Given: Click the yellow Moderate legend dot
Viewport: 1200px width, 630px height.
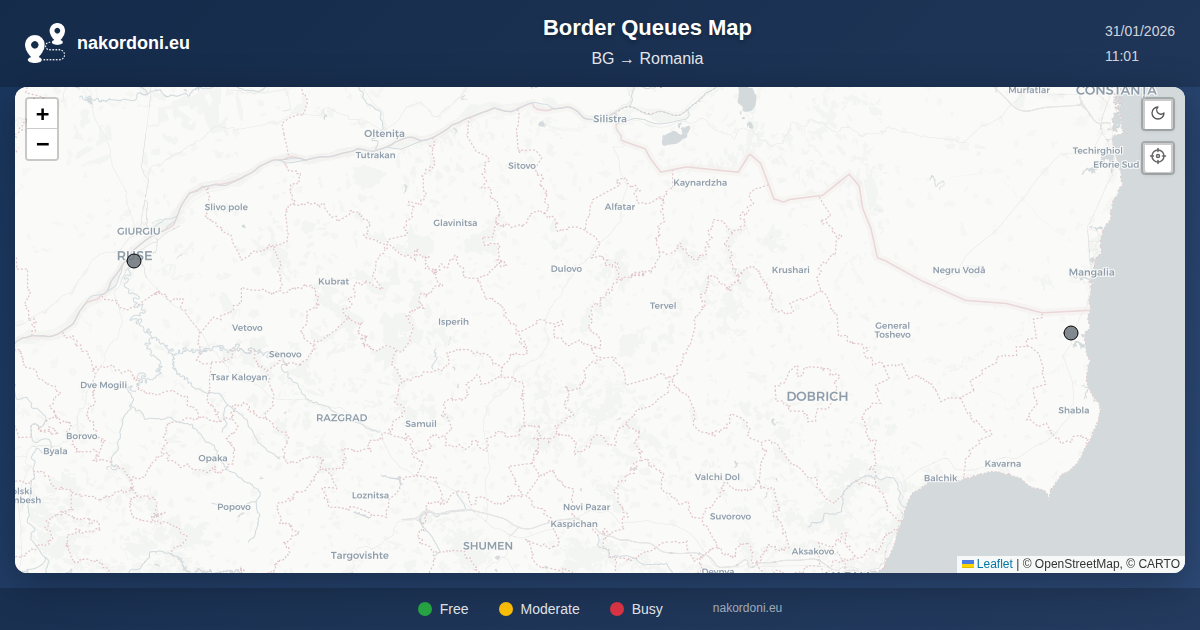Looking at the screenshot, I should point(506,609).
